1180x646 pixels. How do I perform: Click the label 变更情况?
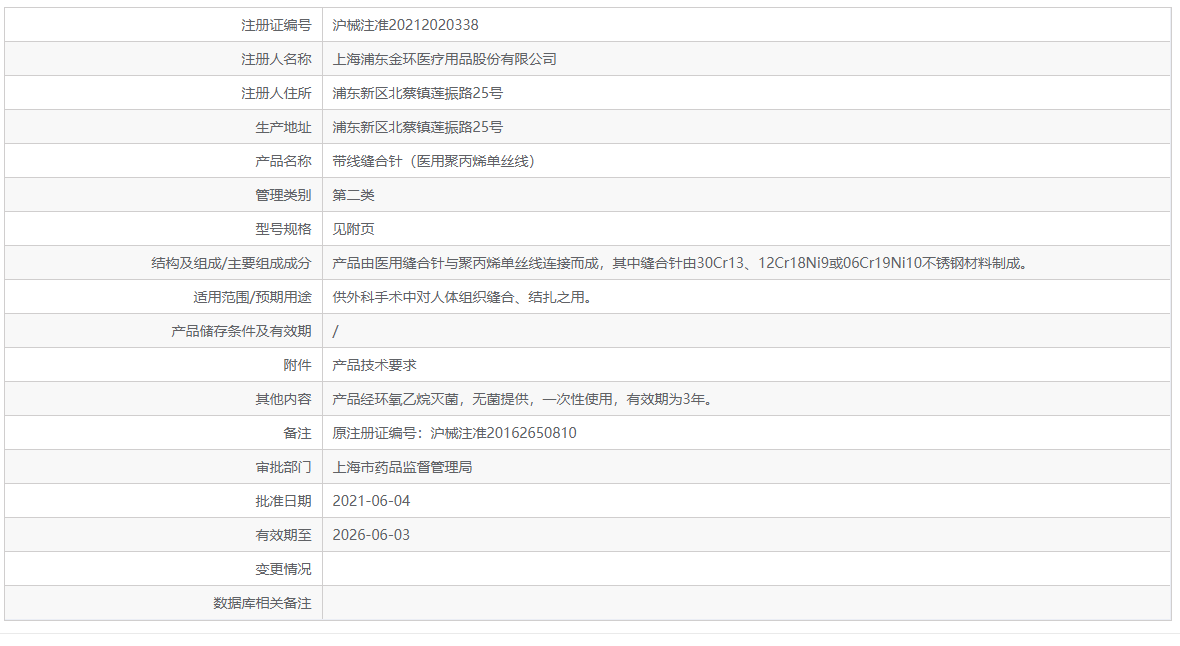283,569
